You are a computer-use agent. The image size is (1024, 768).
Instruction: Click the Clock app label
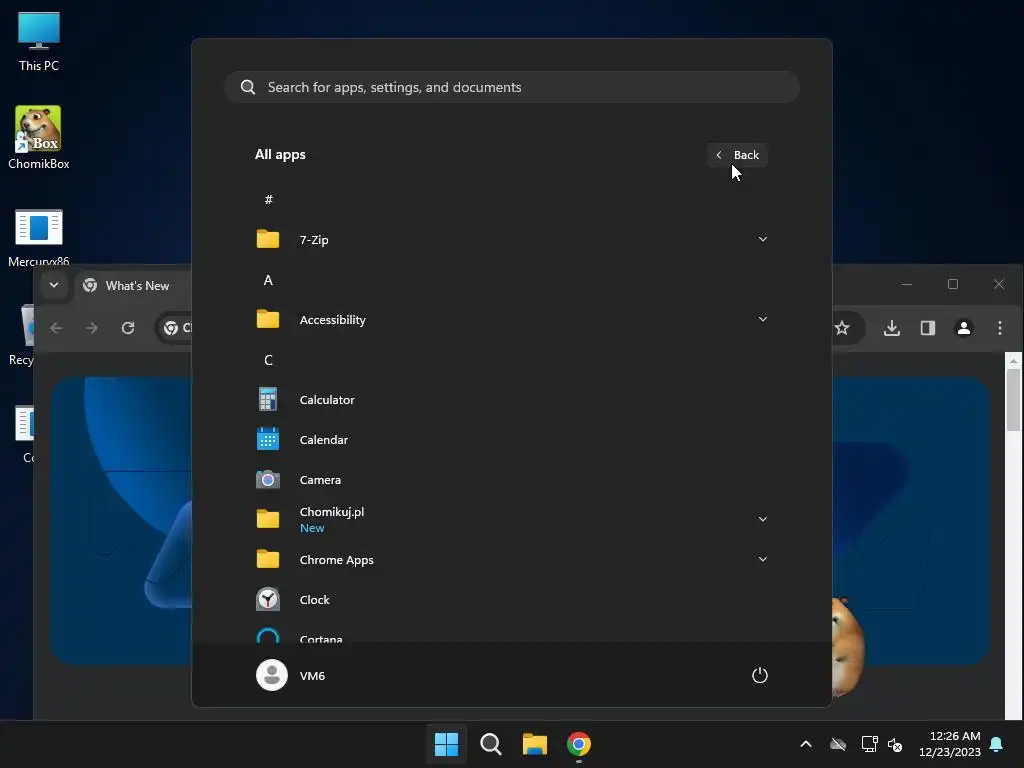click(314, 600)
